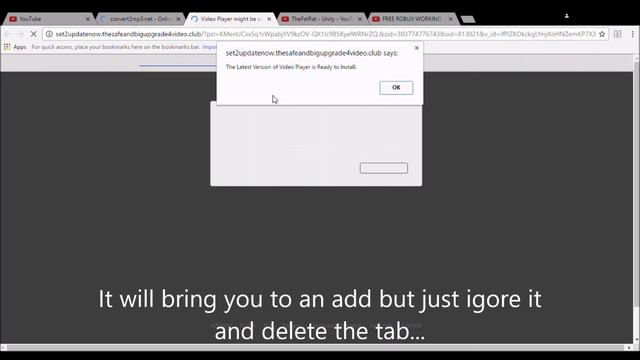Screen dimensions: 640x360
Task: Go back to the previous page
Action: (8, 34)
